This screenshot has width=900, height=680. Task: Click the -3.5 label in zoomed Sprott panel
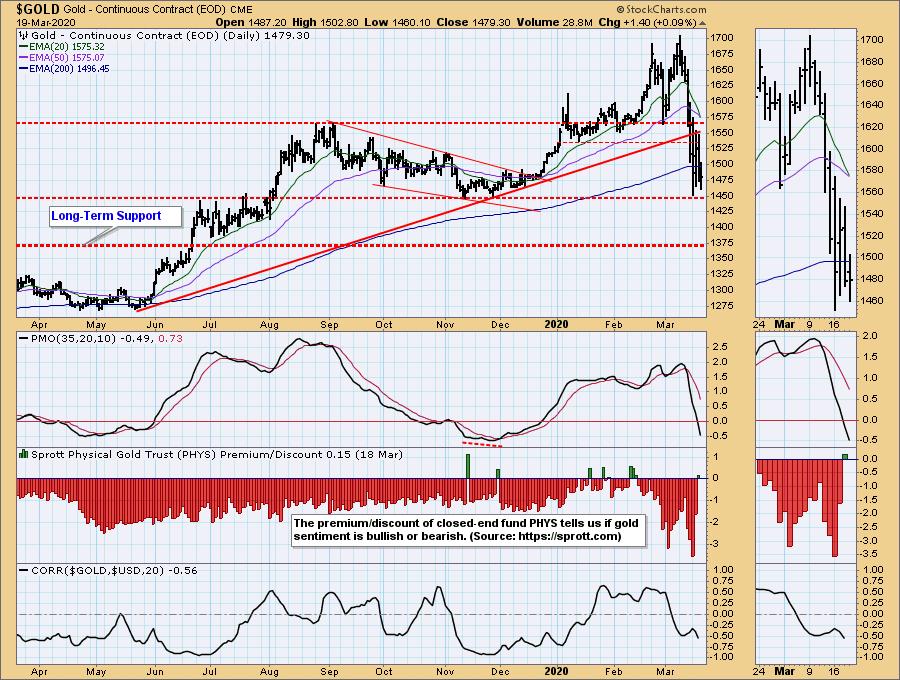coord(870,554)
